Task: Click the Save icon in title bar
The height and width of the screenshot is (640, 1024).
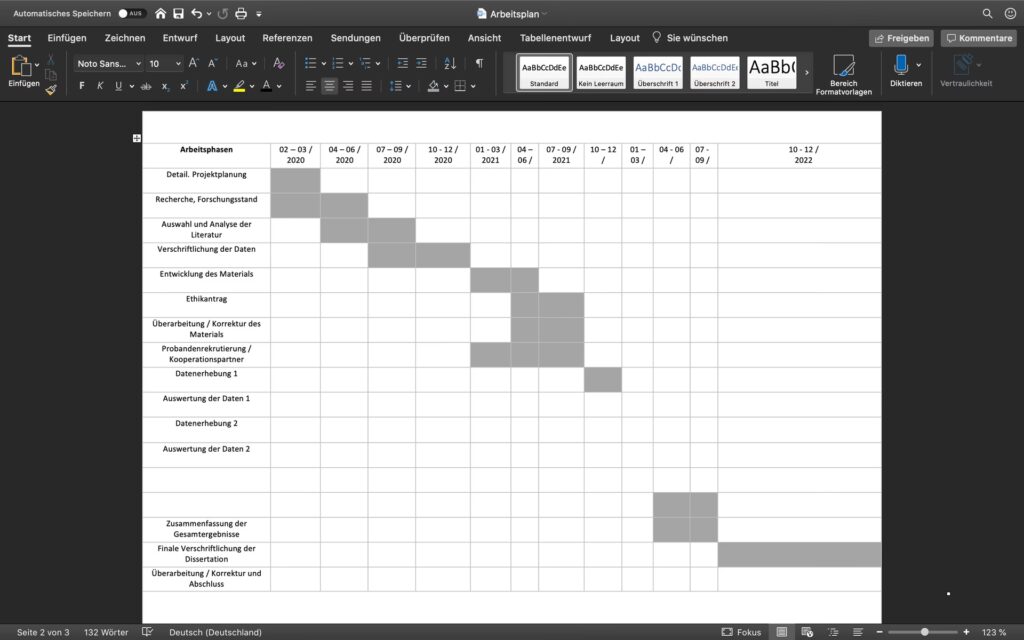Action: point(178,14)
